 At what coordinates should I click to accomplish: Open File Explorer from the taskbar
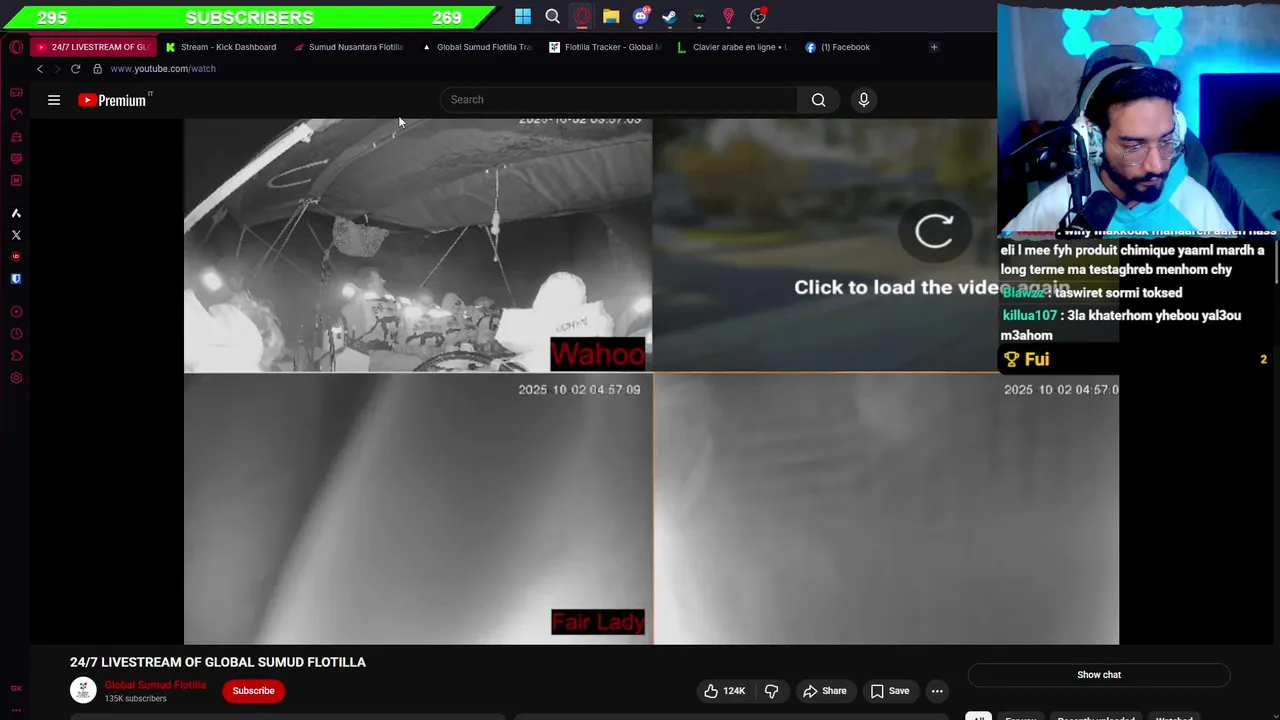tap(611, 16)
